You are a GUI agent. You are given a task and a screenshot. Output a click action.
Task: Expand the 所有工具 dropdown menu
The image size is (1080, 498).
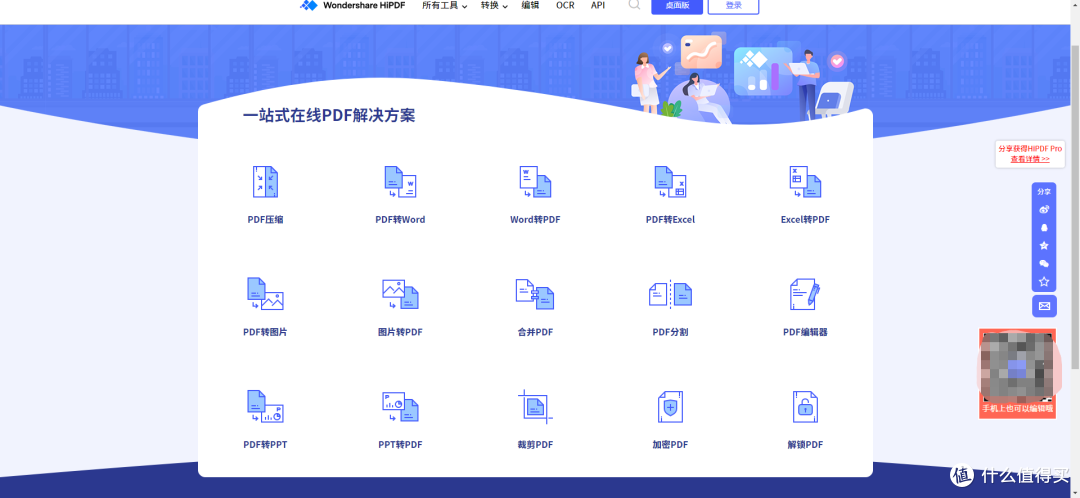[444, 6]
